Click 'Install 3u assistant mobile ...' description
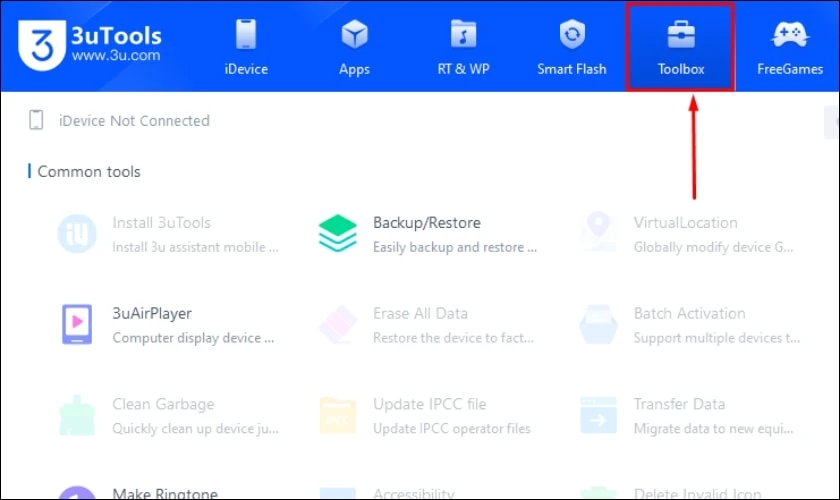The height and width of the screenshot is (500, 840). click(195, 247)
